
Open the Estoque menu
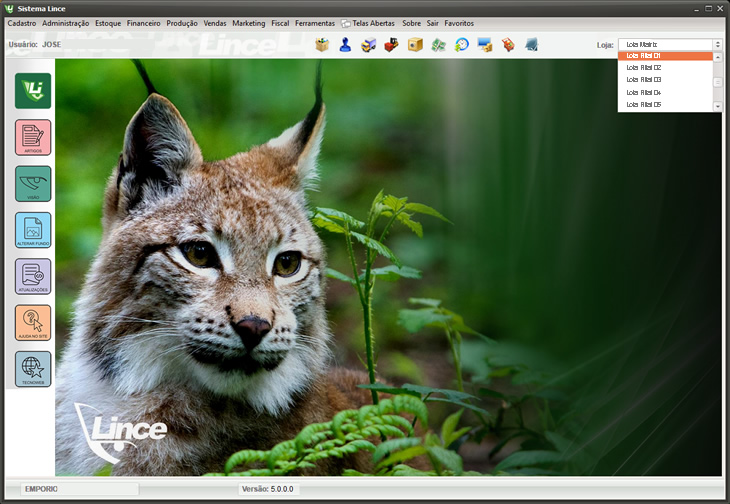[108, 23]
